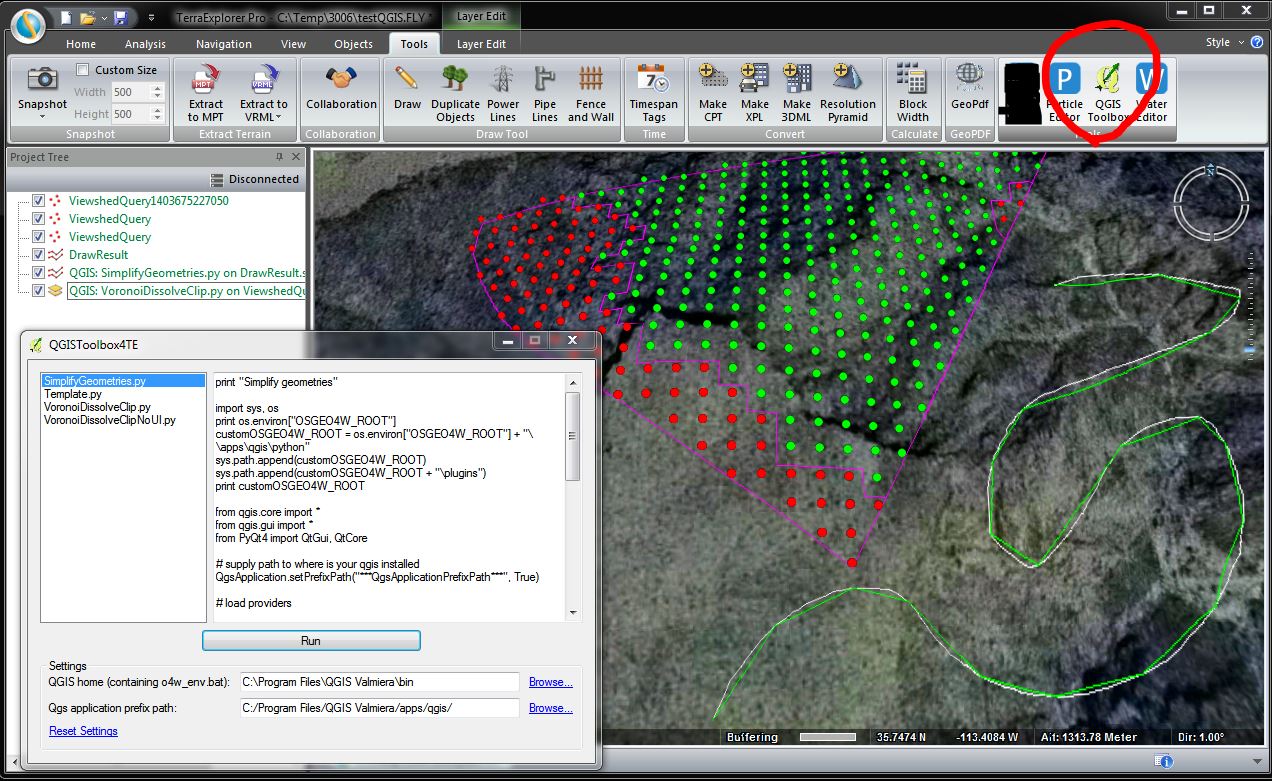Click the Width spinner arrows

pos(156,92)
